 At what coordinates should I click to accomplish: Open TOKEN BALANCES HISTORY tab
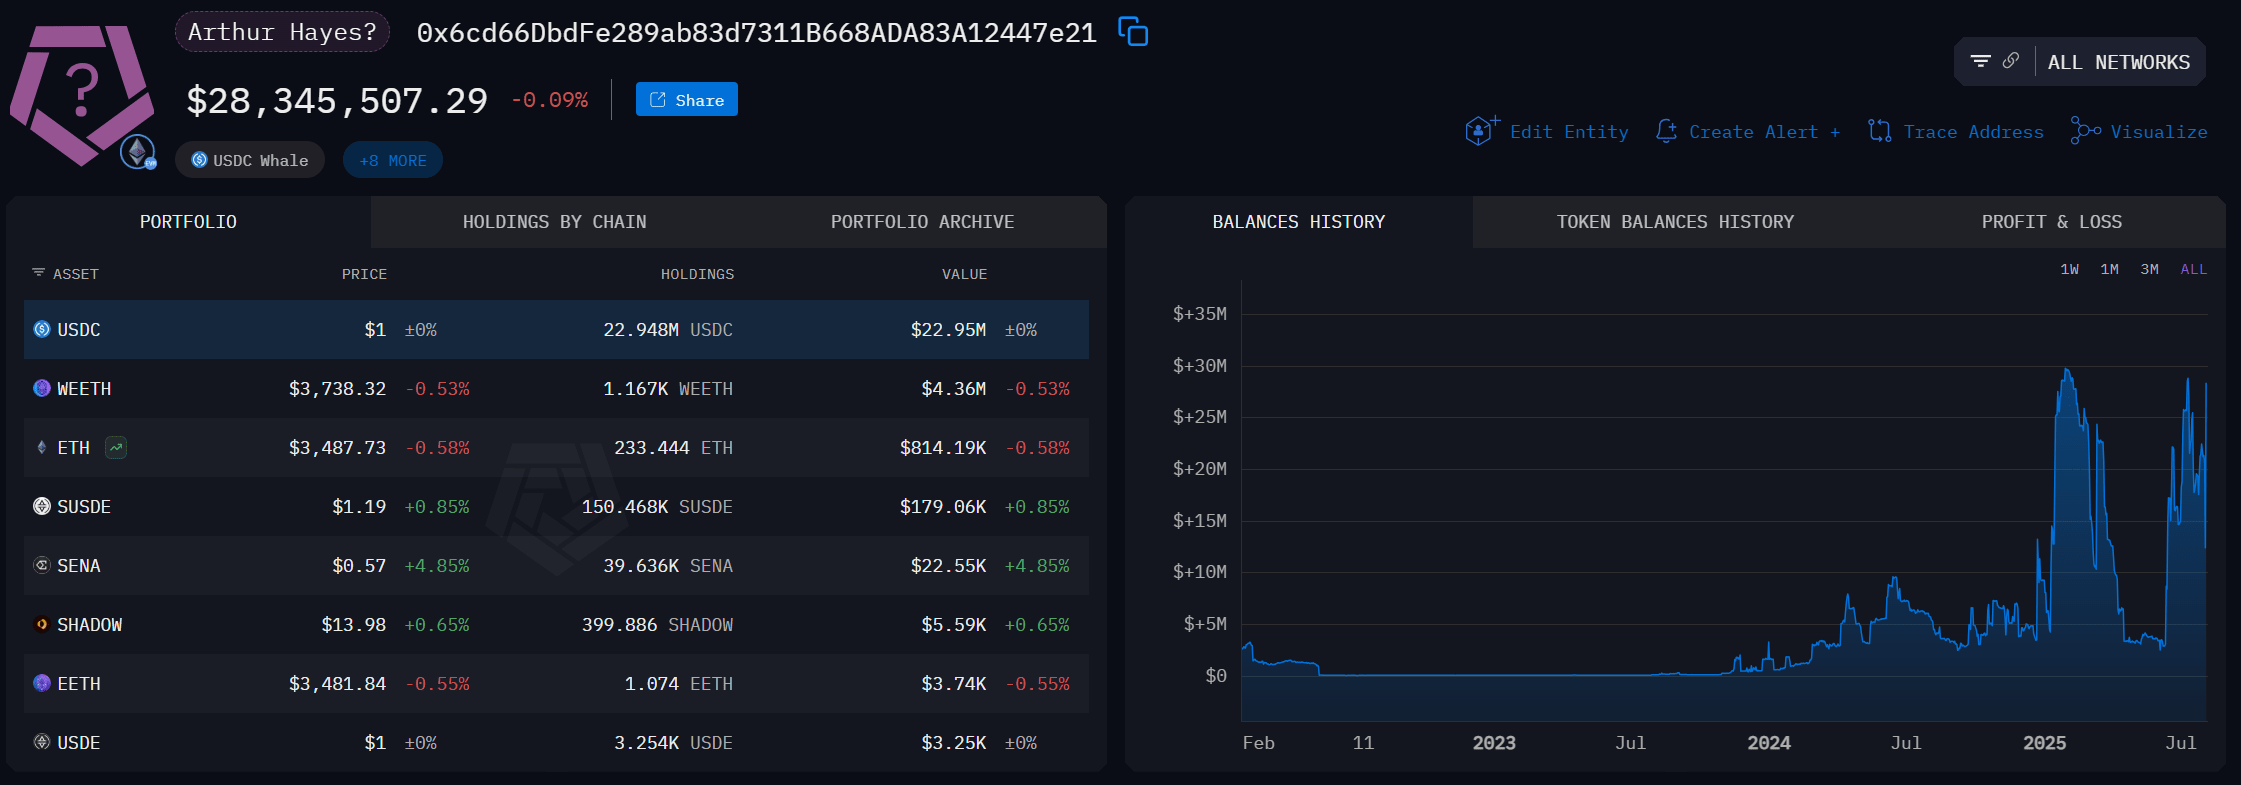1675,222
